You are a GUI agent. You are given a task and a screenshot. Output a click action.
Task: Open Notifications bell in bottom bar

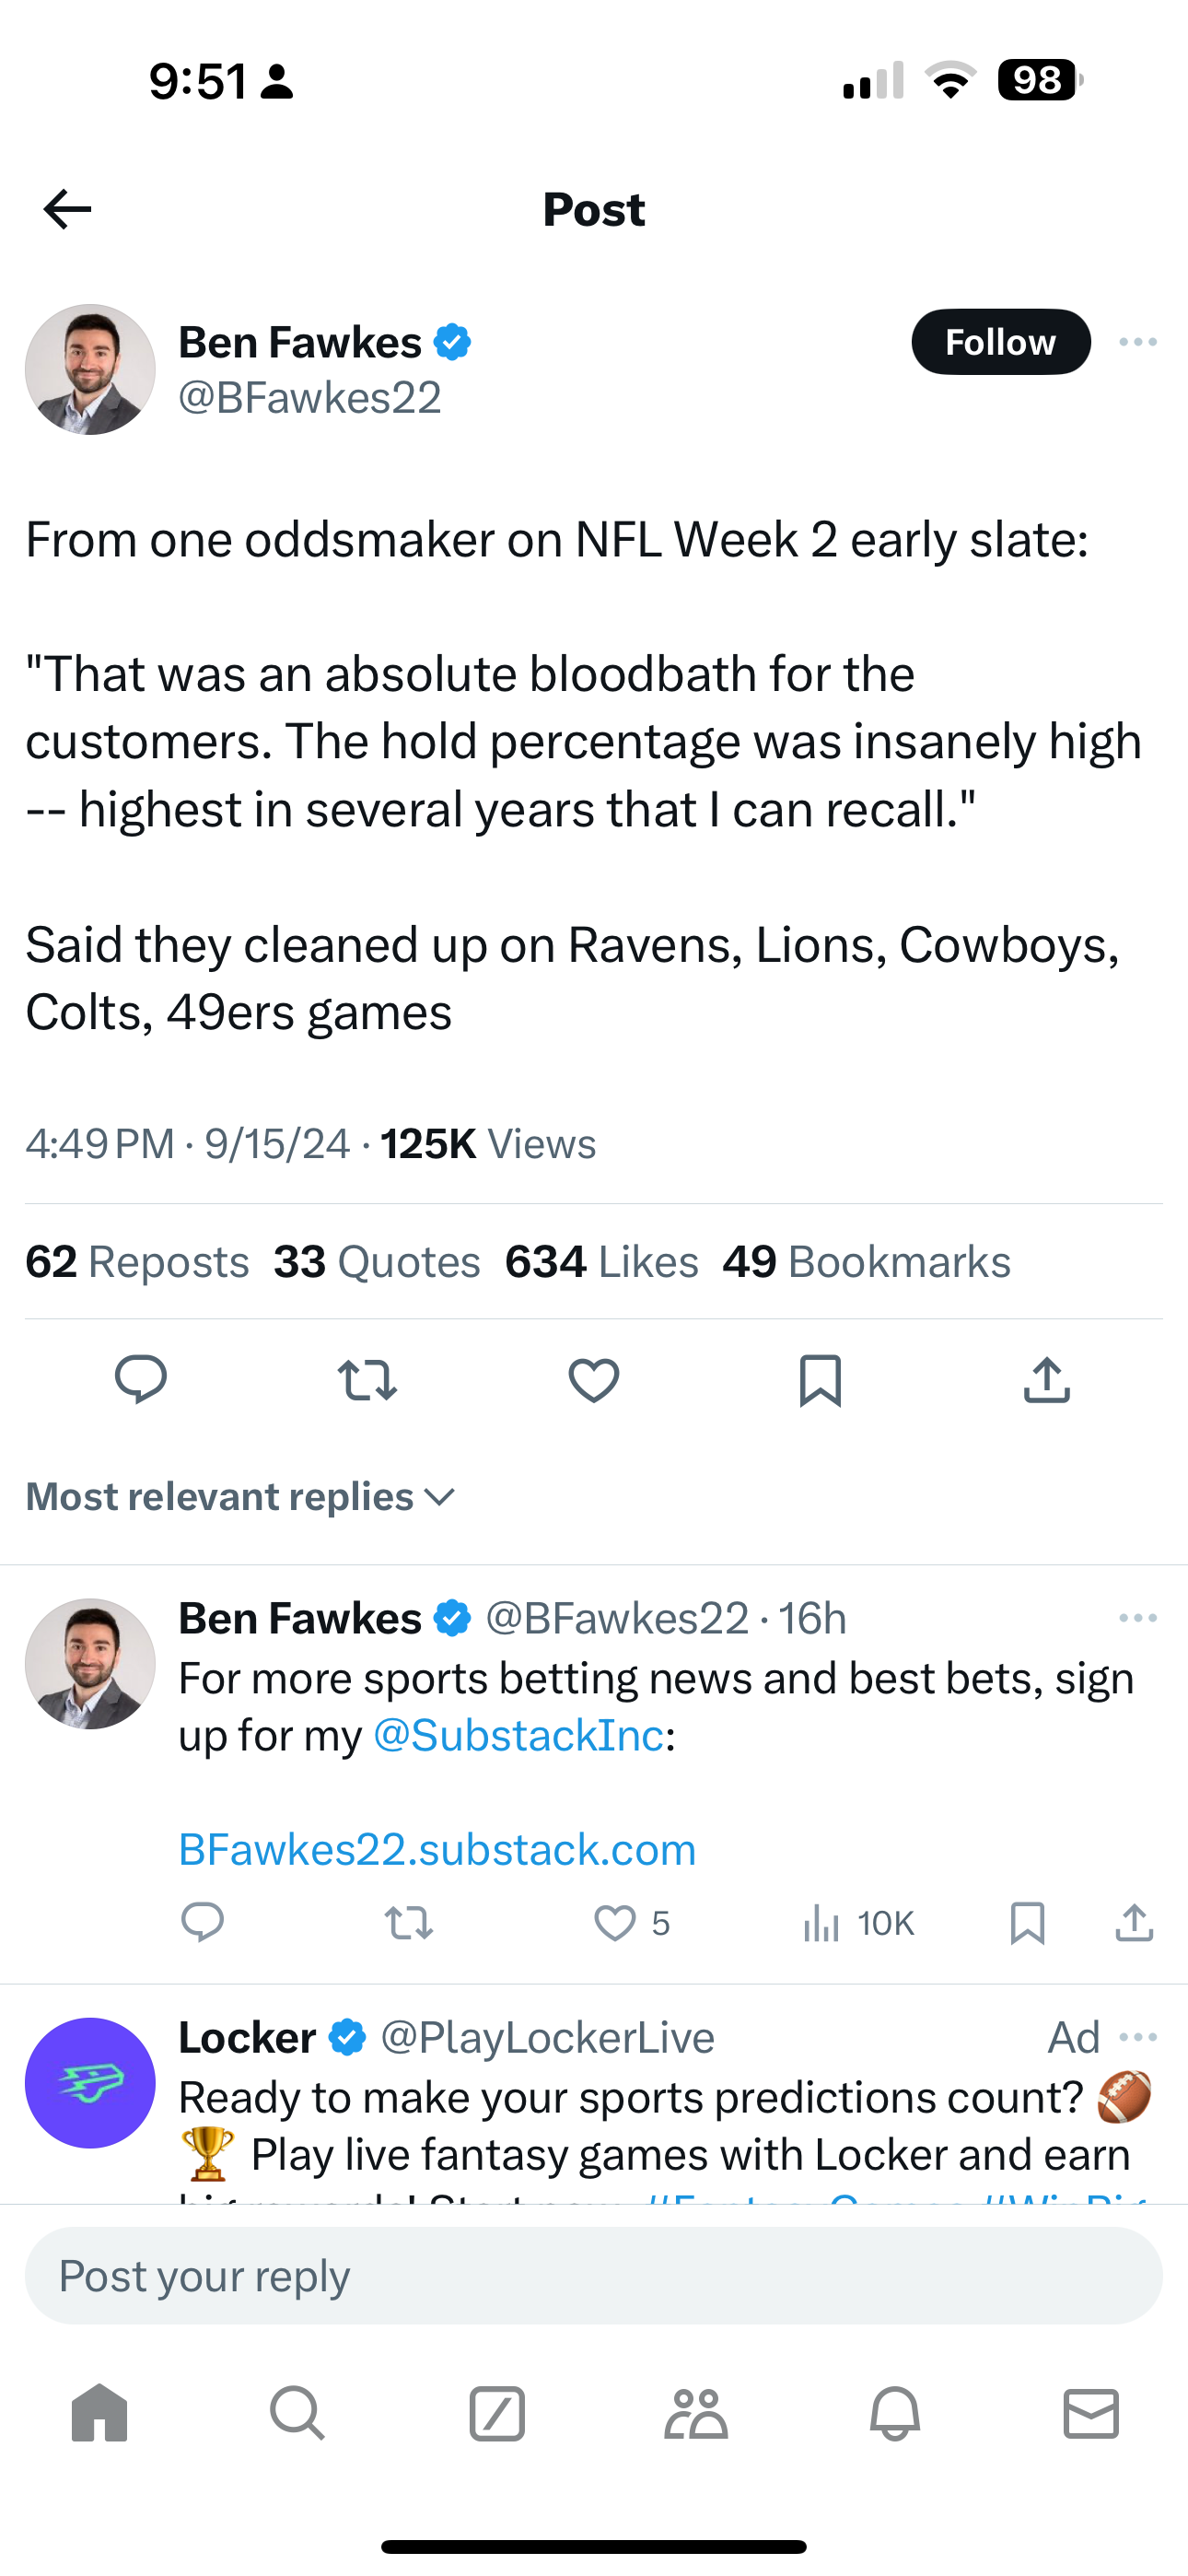[x=894, y=2413]
